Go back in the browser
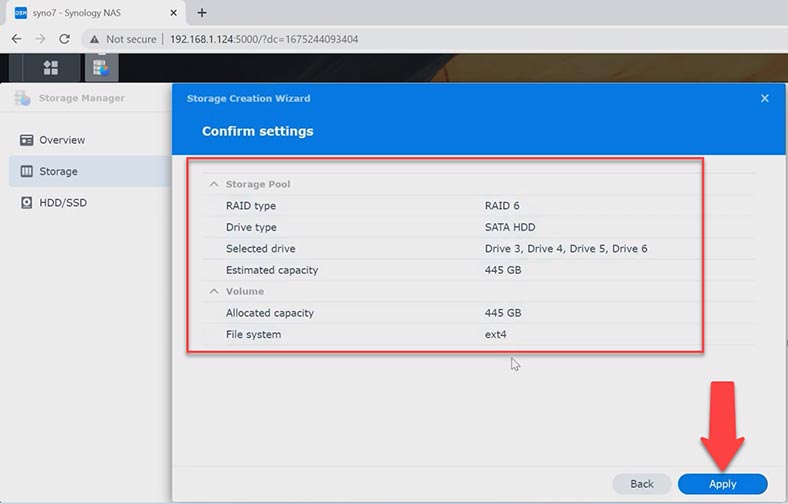 (x=16, y=39)
